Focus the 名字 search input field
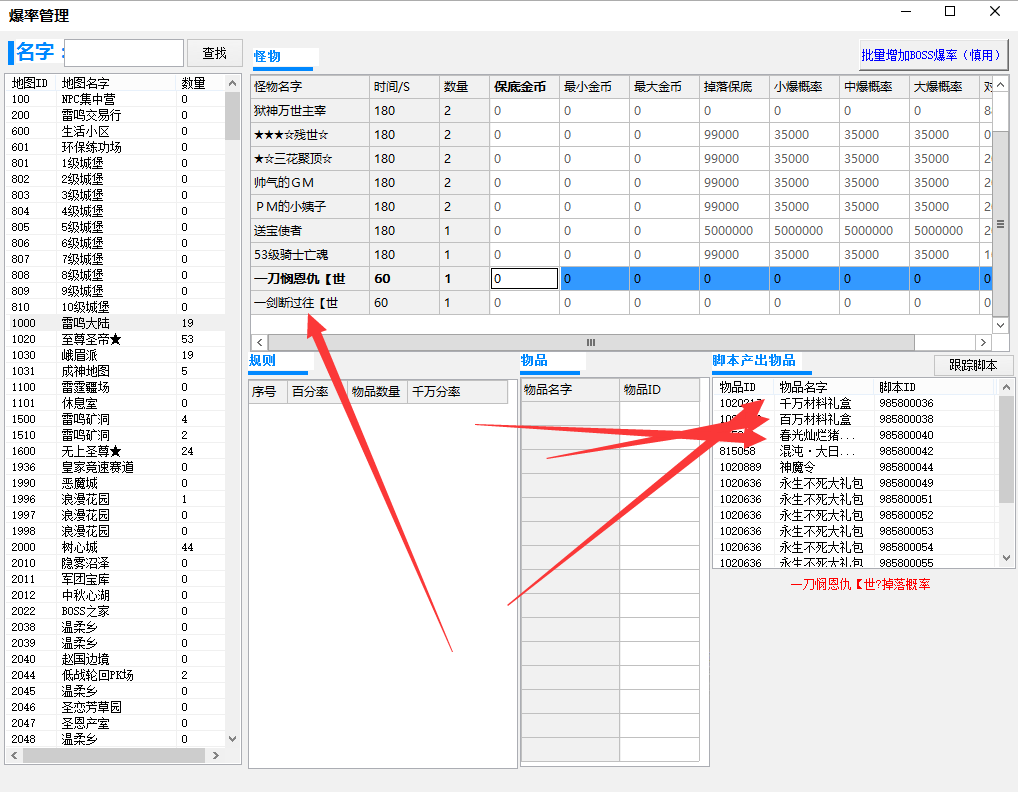The image size is (1018, 792). pyautogui.click(x=124, y=53)
